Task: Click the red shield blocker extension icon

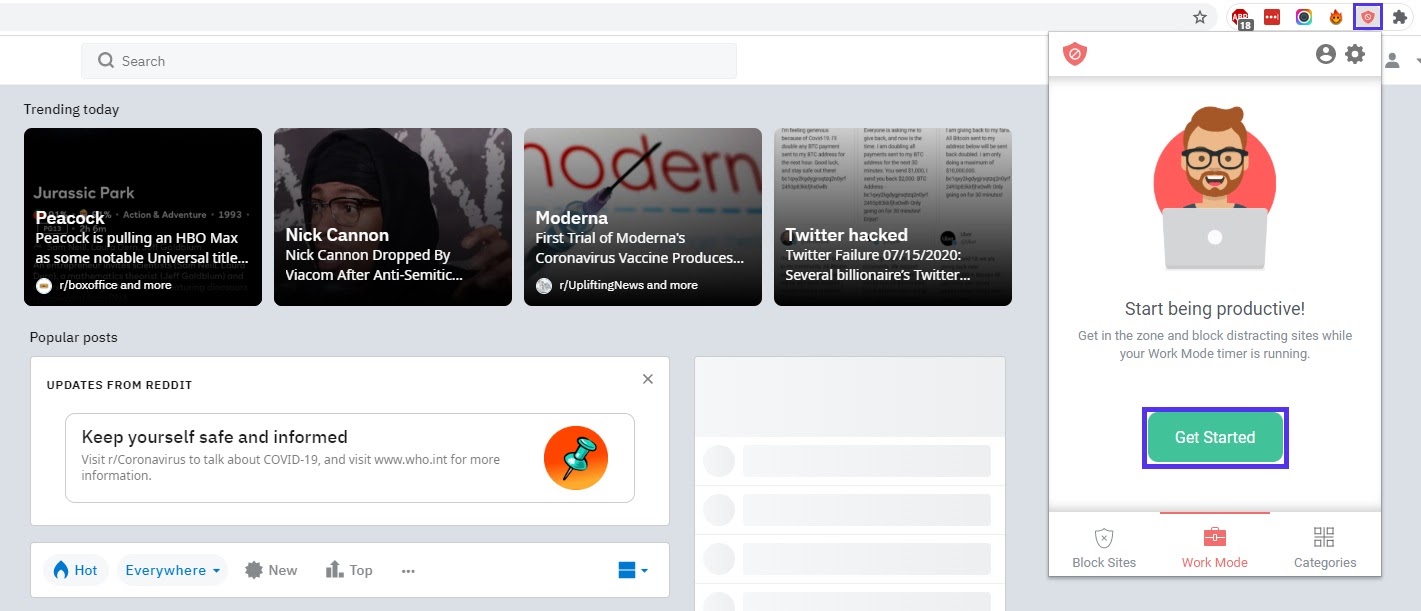Action: pos(1367,16)
